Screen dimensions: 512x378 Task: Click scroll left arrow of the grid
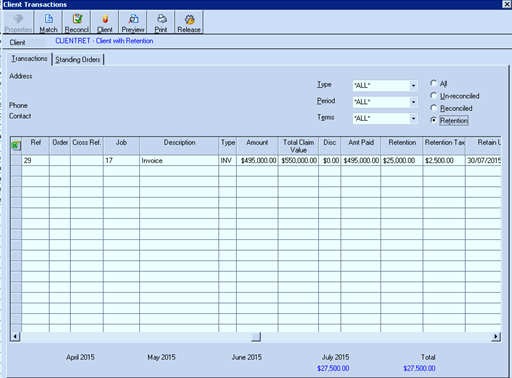coord(15,336)
